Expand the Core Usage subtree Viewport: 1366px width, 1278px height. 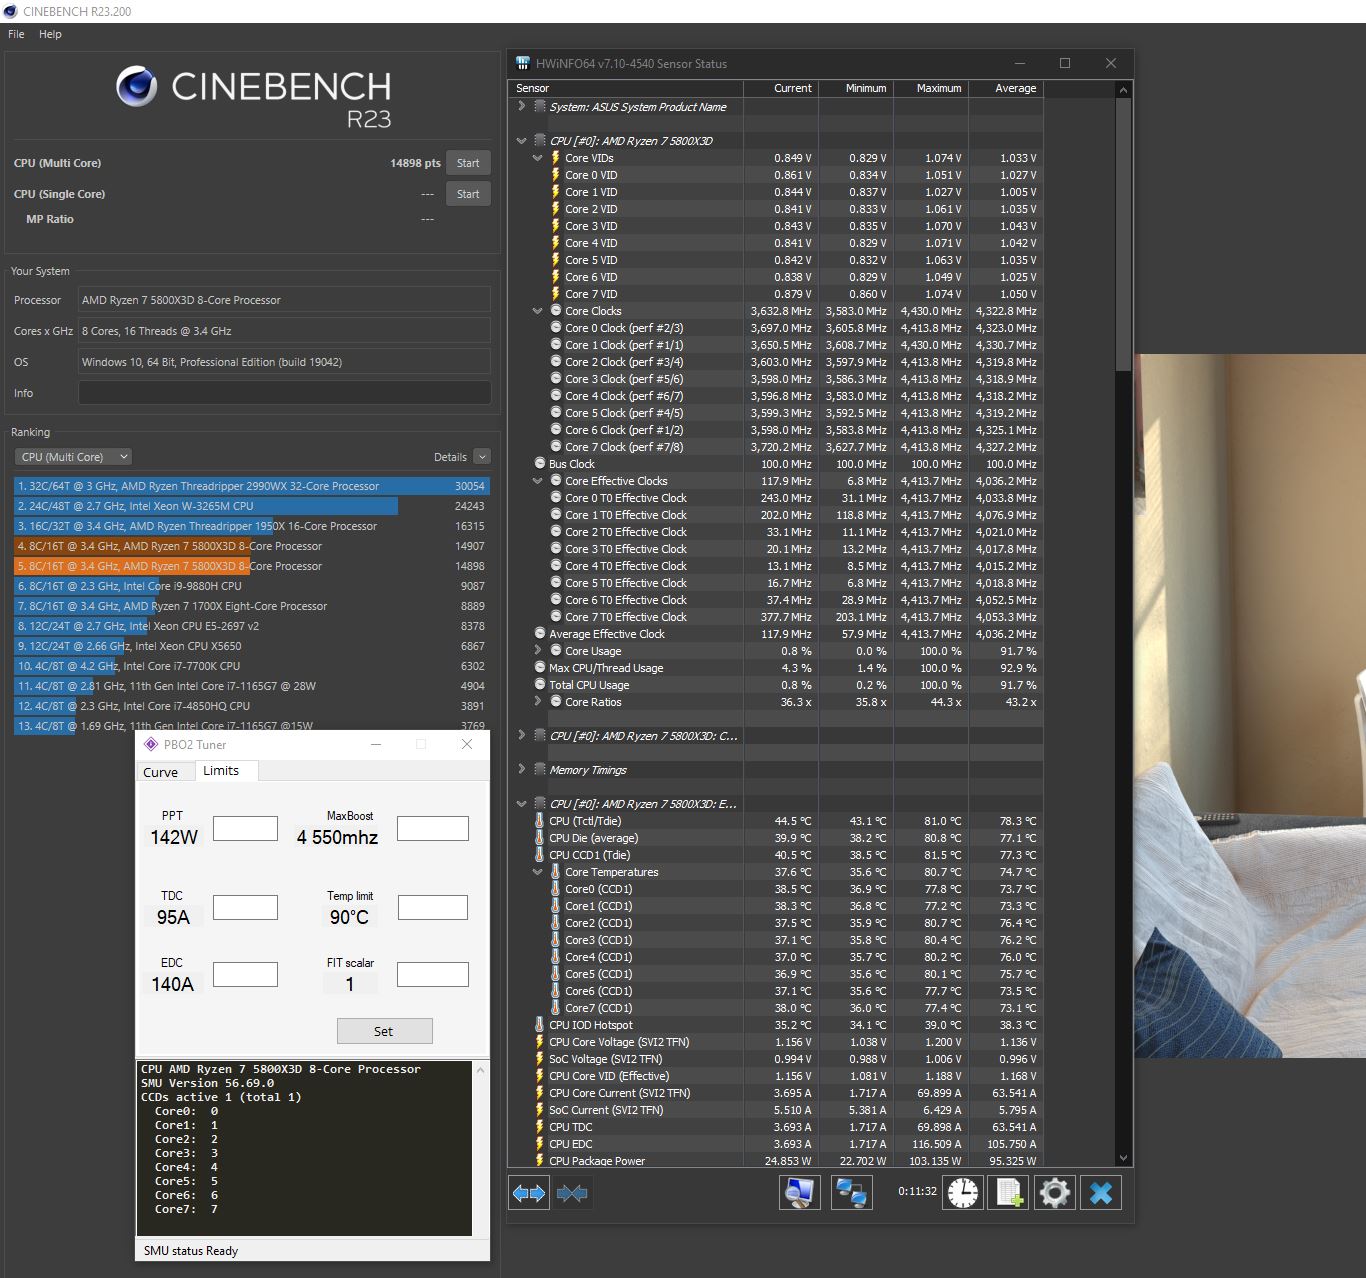click(x=537, y=650)
